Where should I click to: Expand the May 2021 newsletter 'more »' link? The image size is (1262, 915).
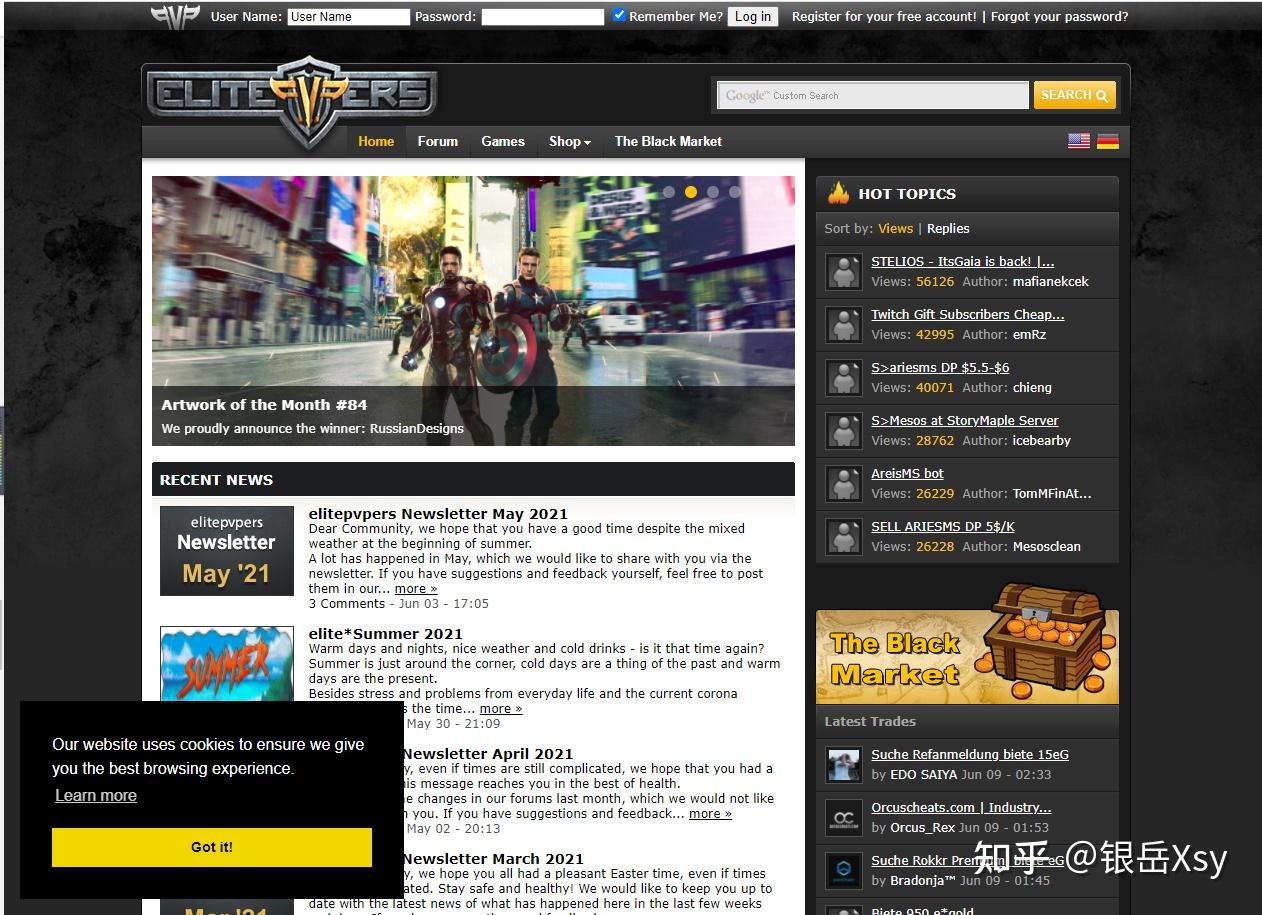click(x=416, y=589)
